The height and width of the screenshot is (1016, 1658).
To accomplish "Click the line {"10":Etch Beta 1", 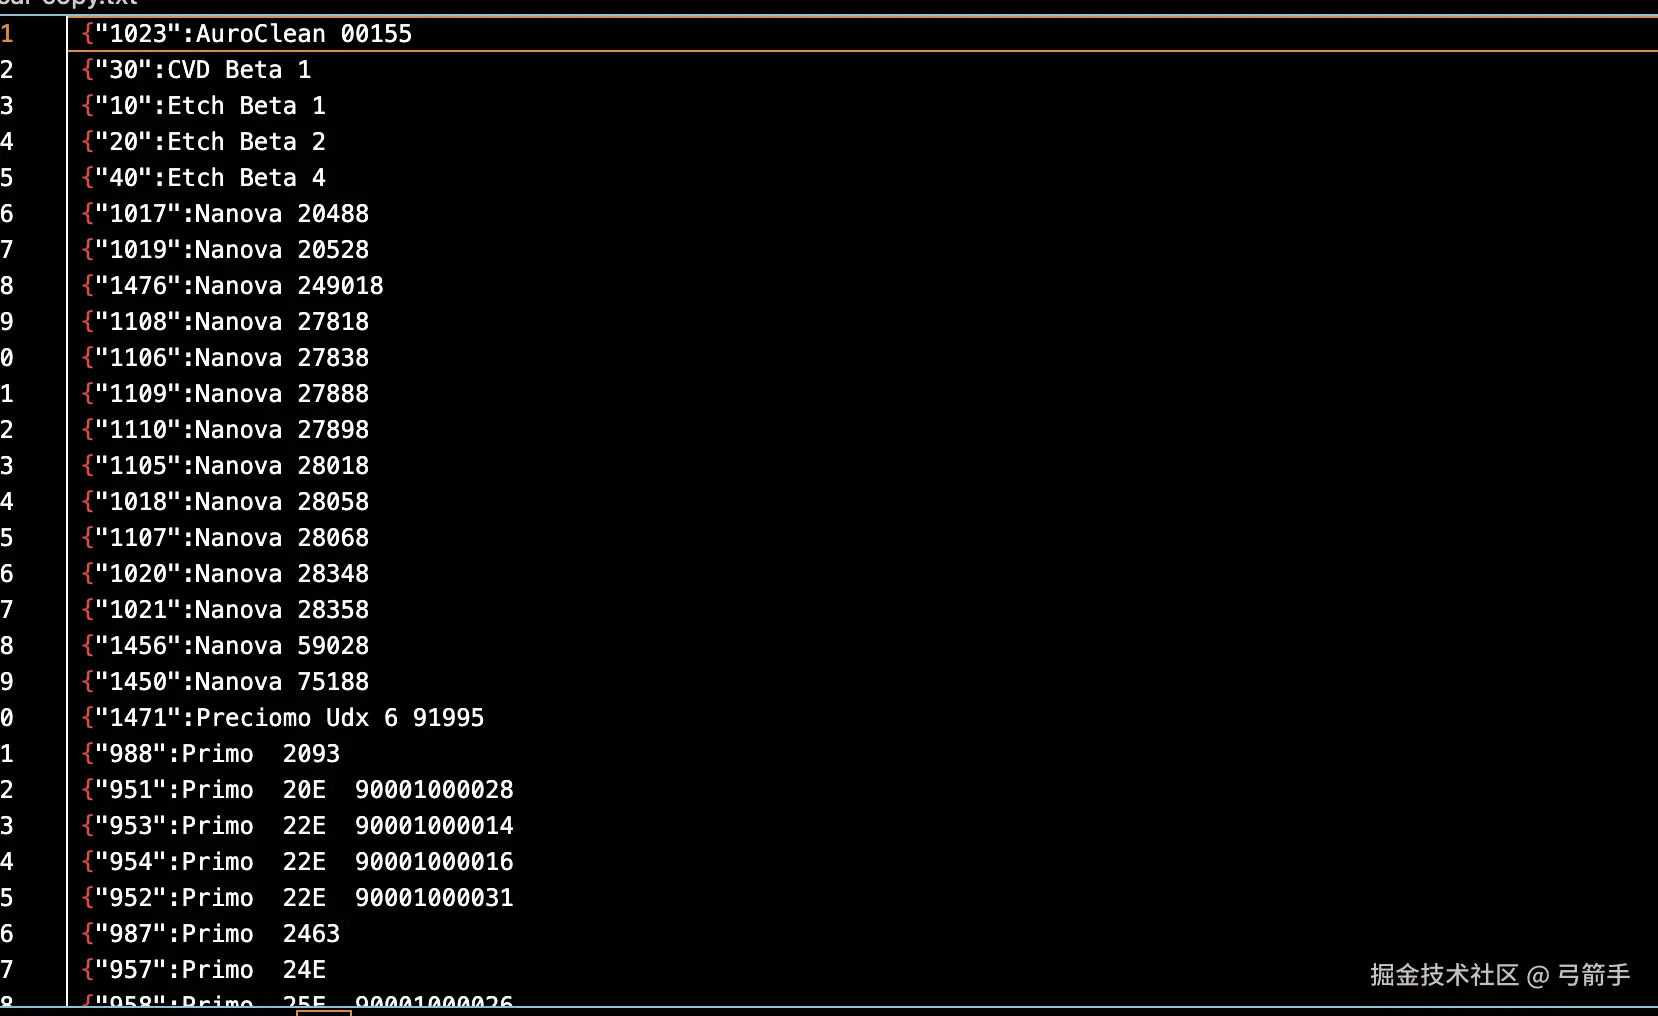I will pos(204,106).
